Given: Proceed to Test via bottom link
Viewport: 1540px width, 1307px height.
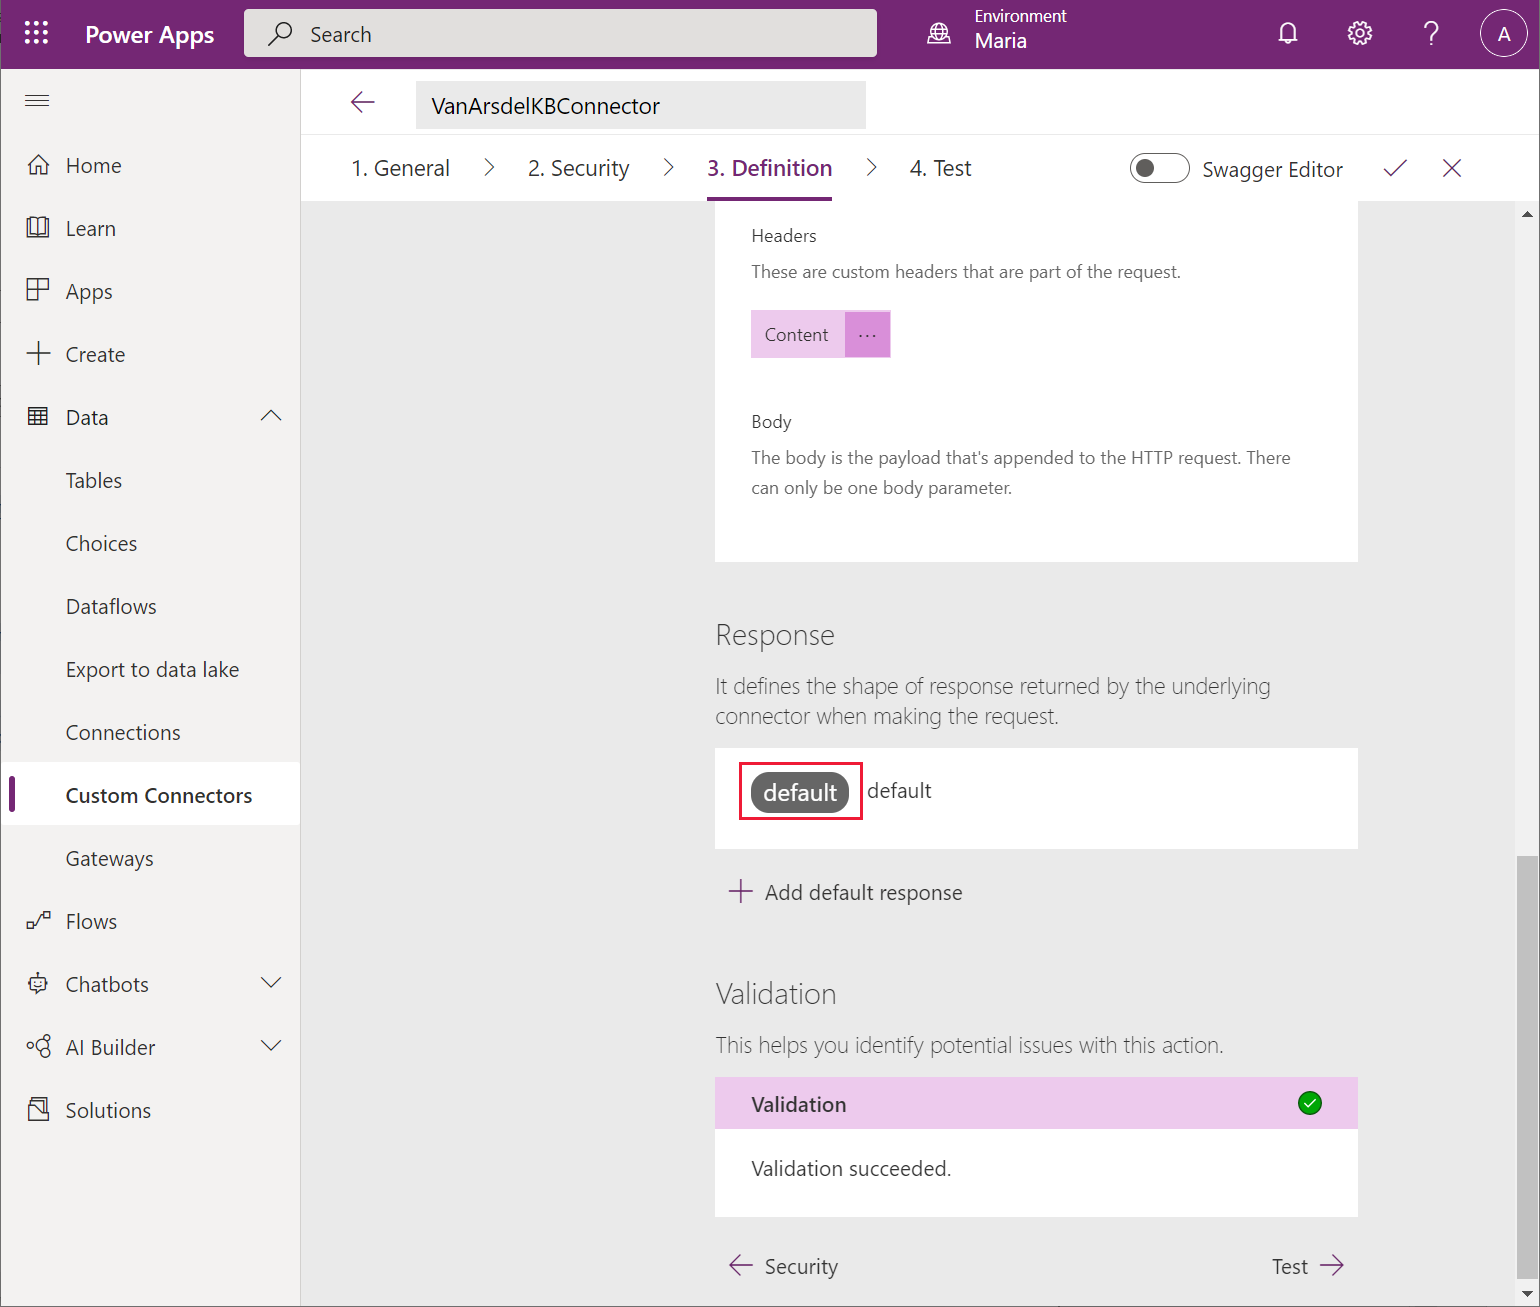Looking at the screenshot, I should click(1308, 1266).
